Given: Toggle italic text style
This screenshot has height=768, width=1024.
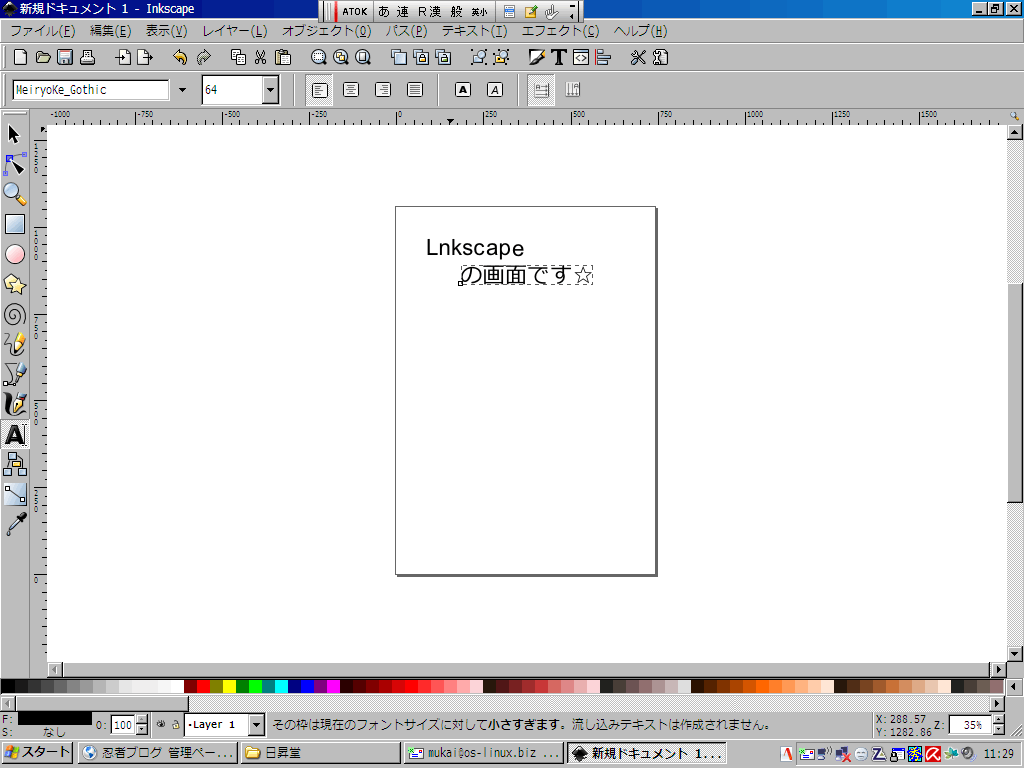Looking at the screenshot, I should pos(494,90).
